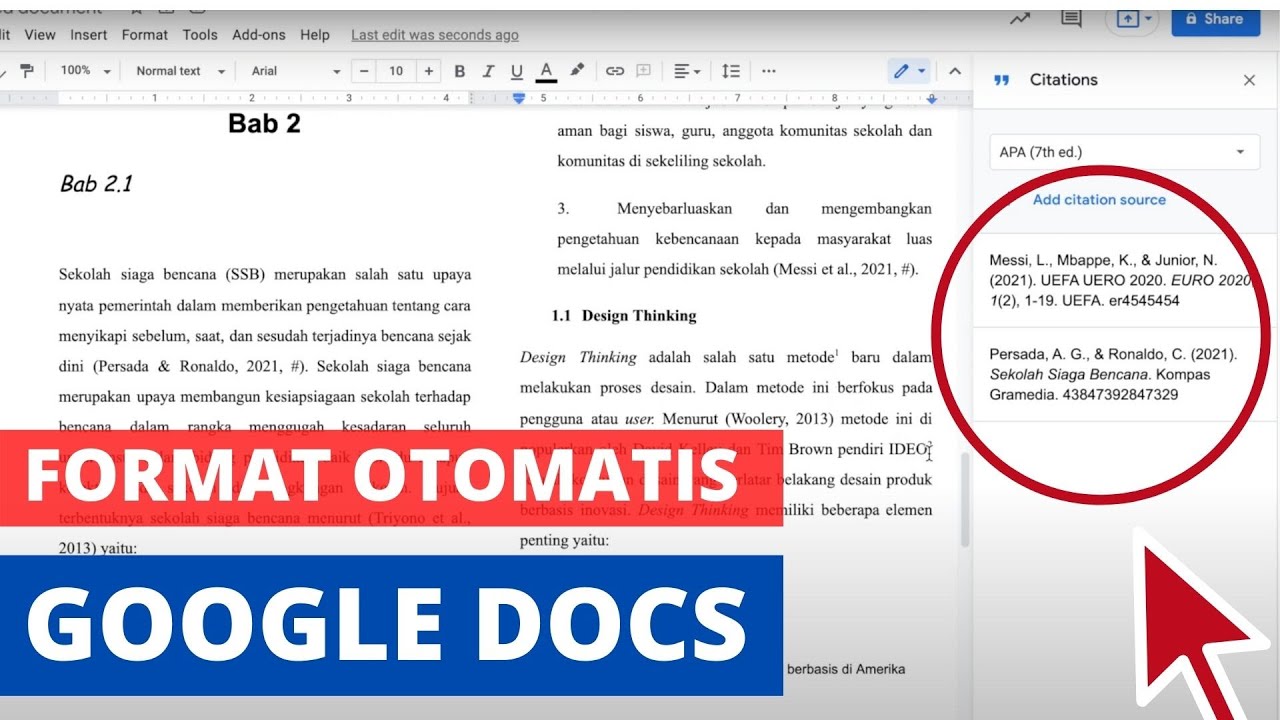Click the activity trend arrow icon
Screen dimensions: 1280x720
click(1020, 19)
